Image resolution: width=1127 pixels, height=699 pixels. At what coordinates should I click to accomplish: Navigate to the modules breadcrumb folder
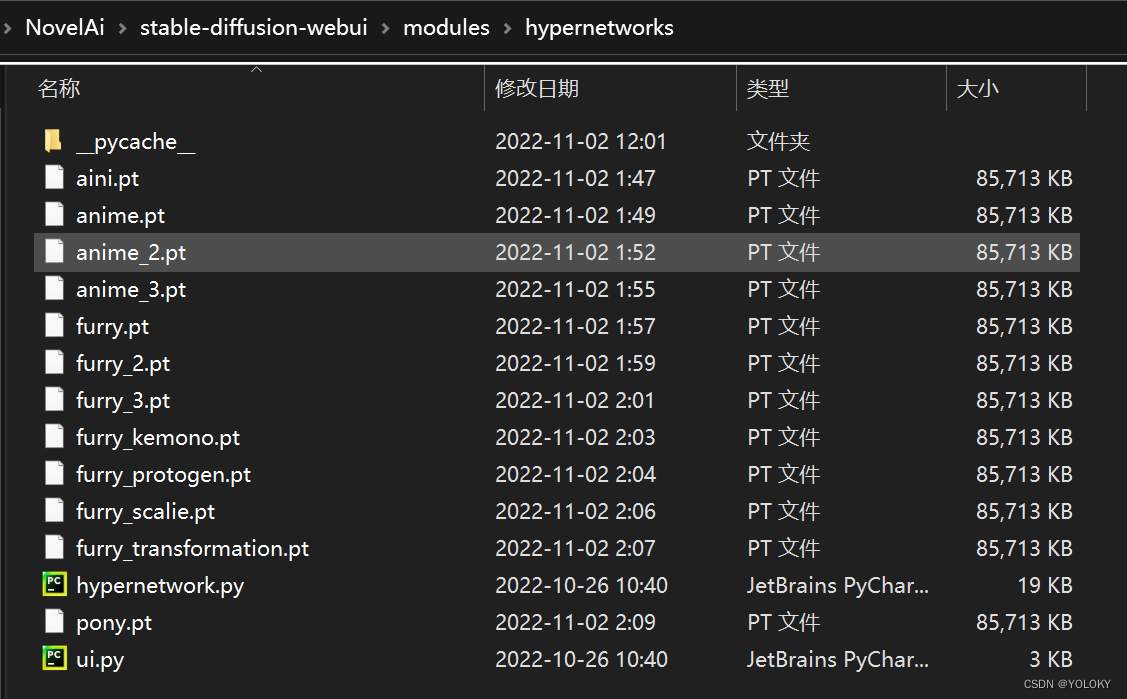click(446, 28)
